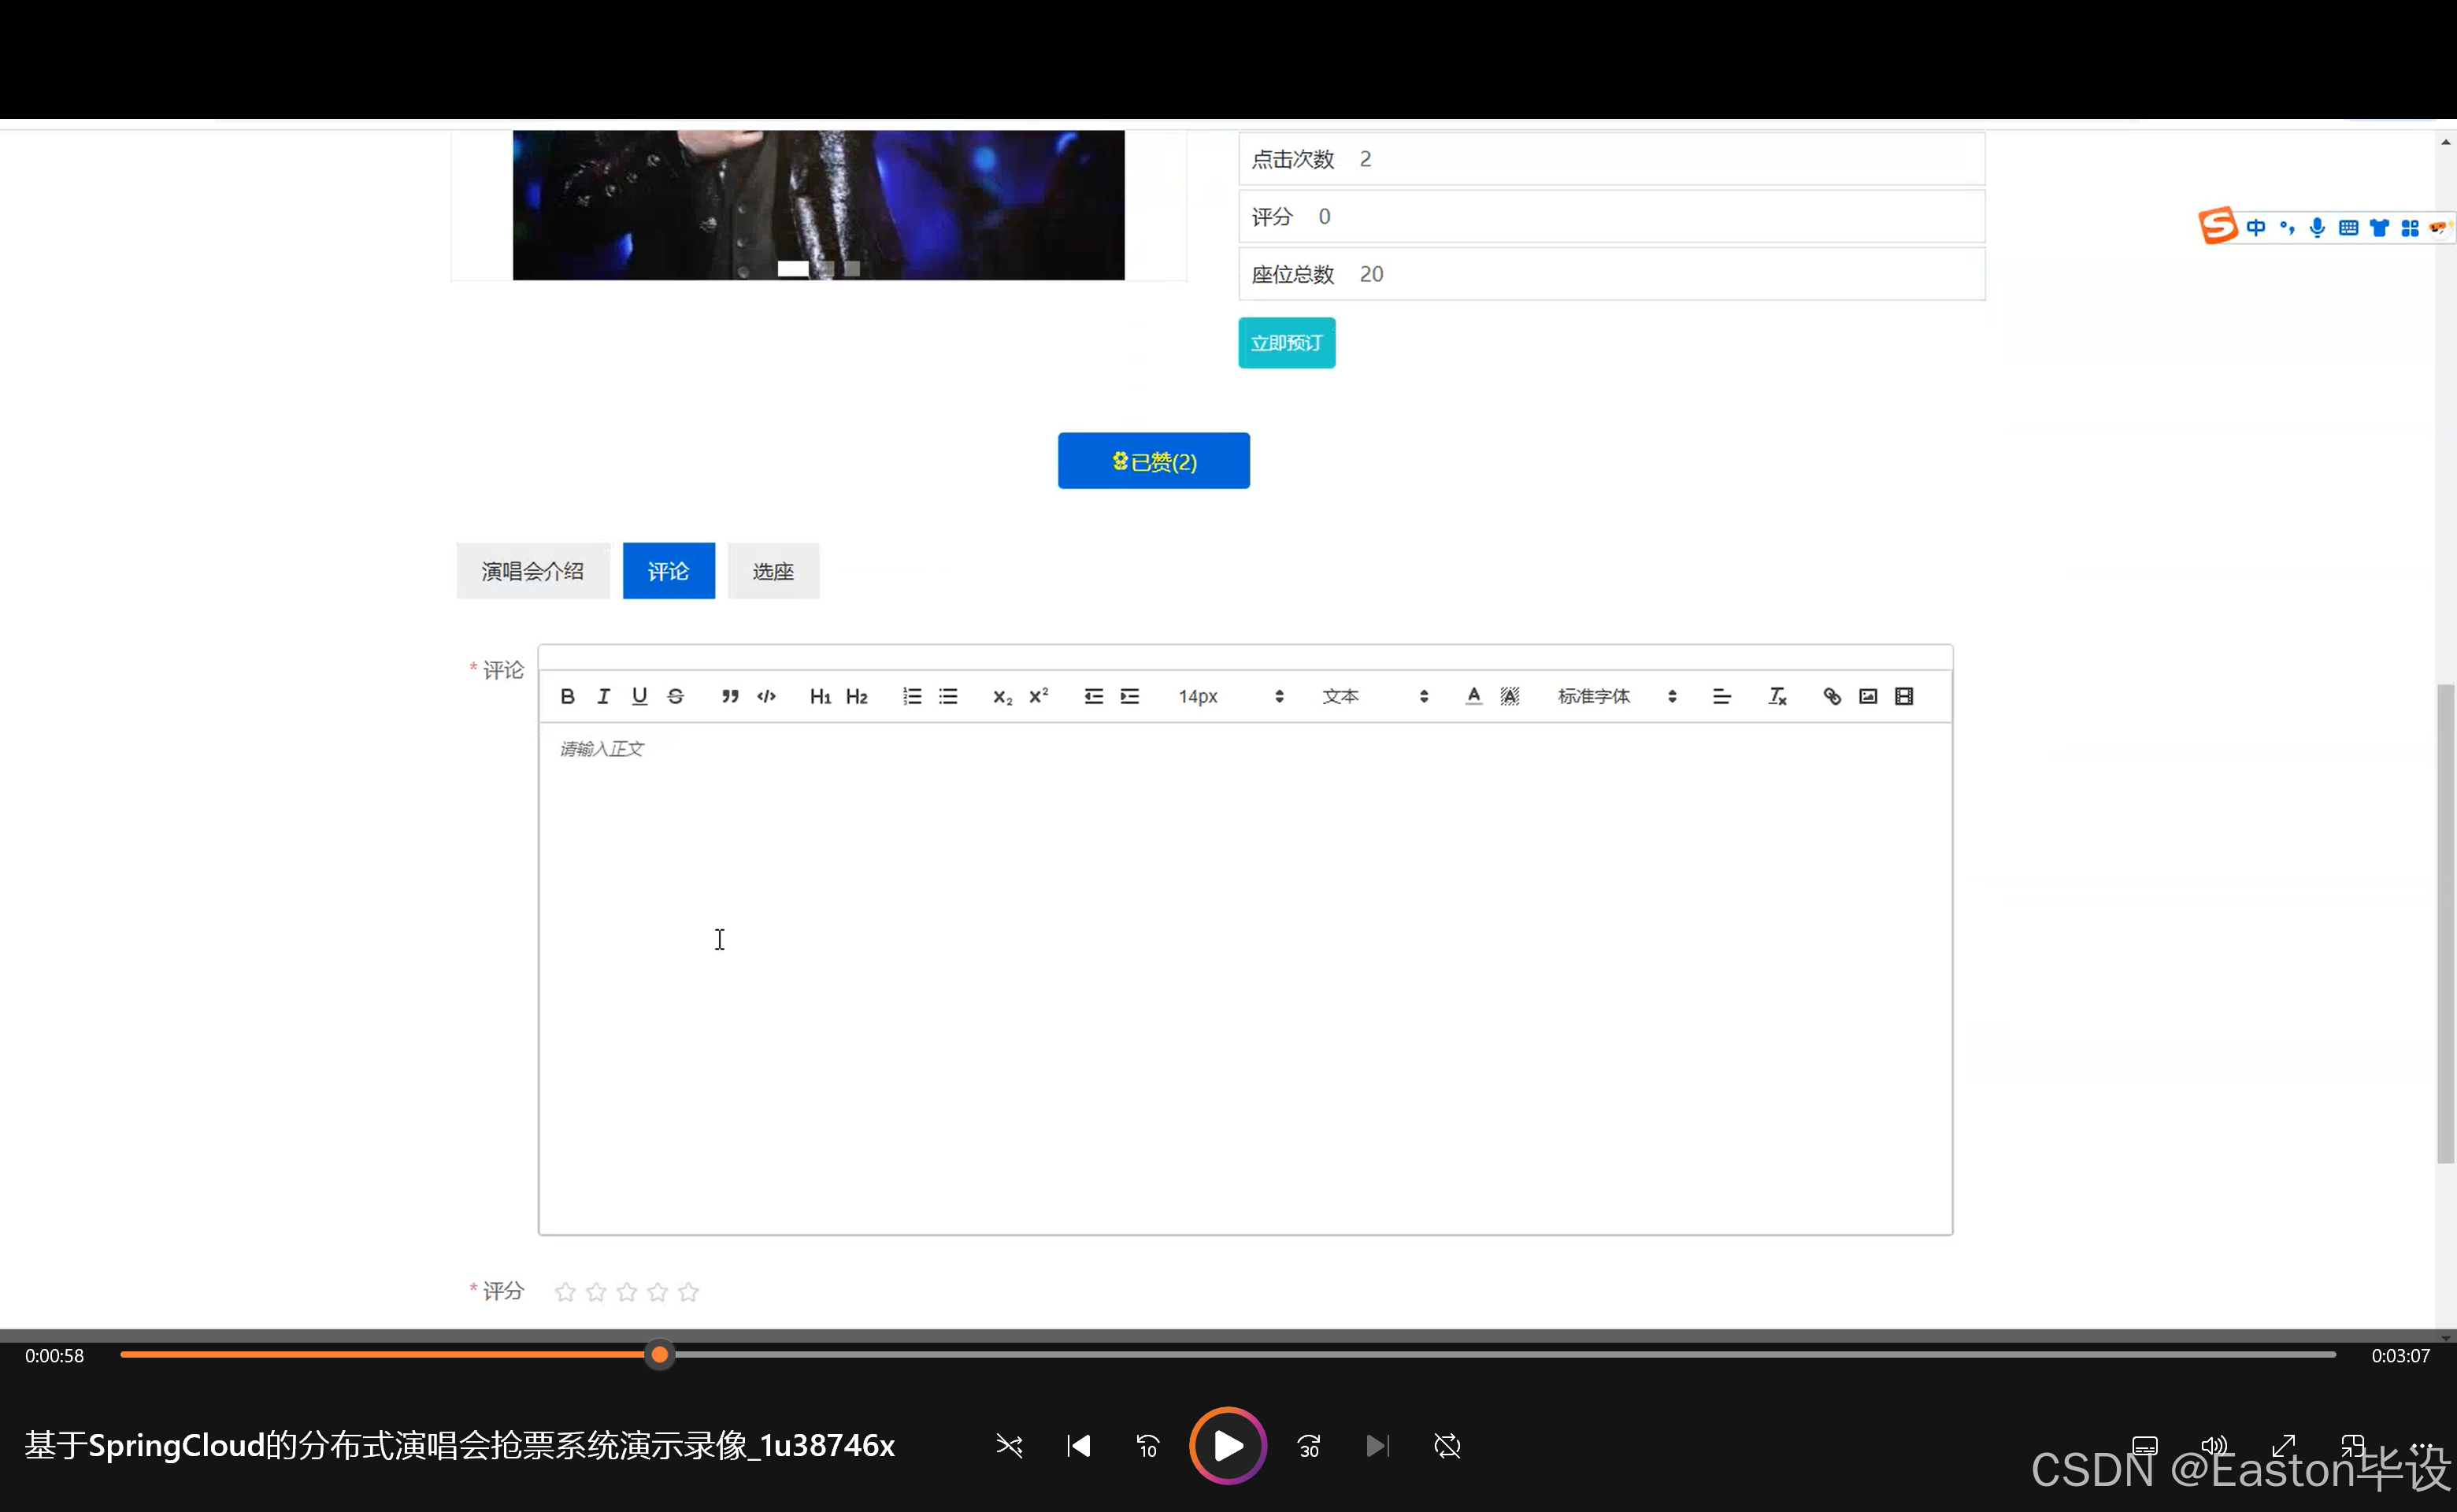Toggle shuffle playback mode
2457x1512 pixels.
[1009, 1445]
